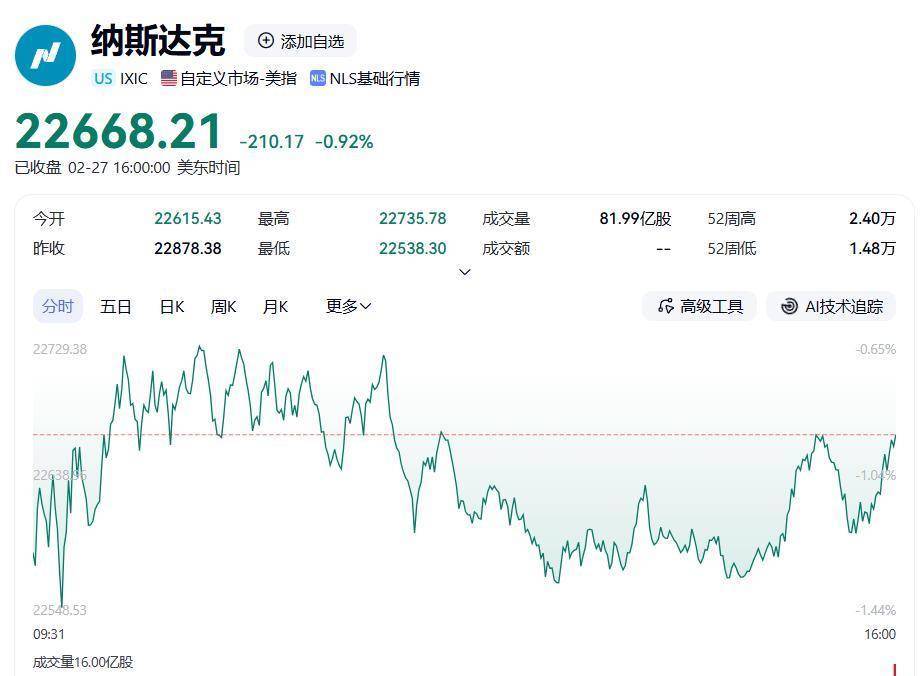Click the current price 22668.21
Screen dimensions: 921x676
point(119,132)
